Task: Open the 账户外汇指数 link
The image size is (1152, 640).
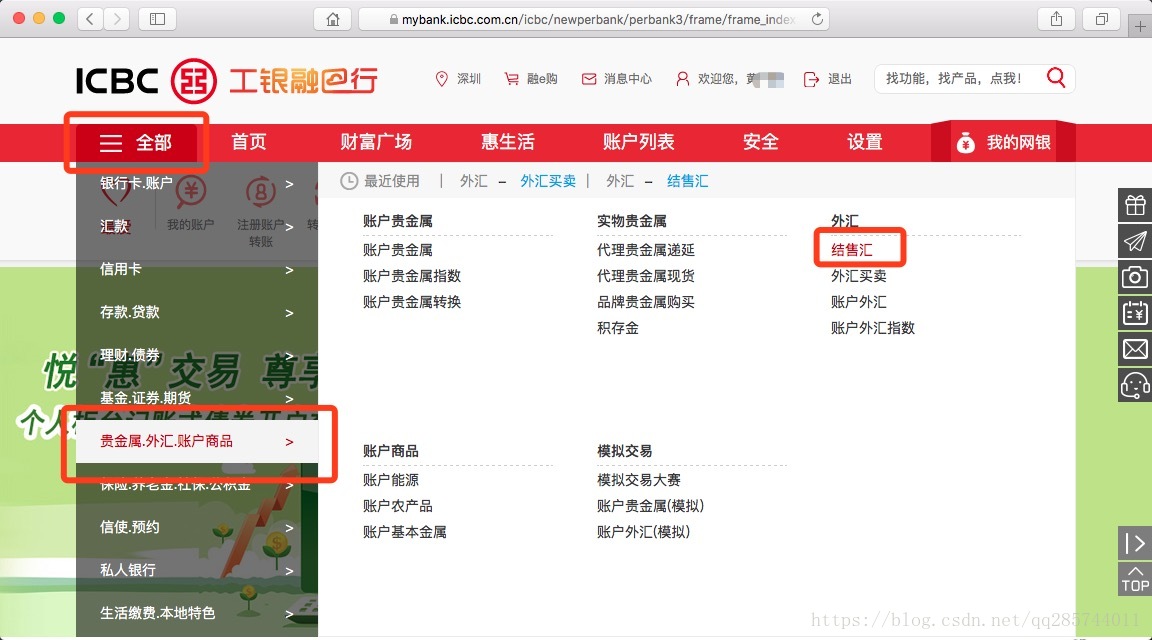Action: (x=873, y=328)
